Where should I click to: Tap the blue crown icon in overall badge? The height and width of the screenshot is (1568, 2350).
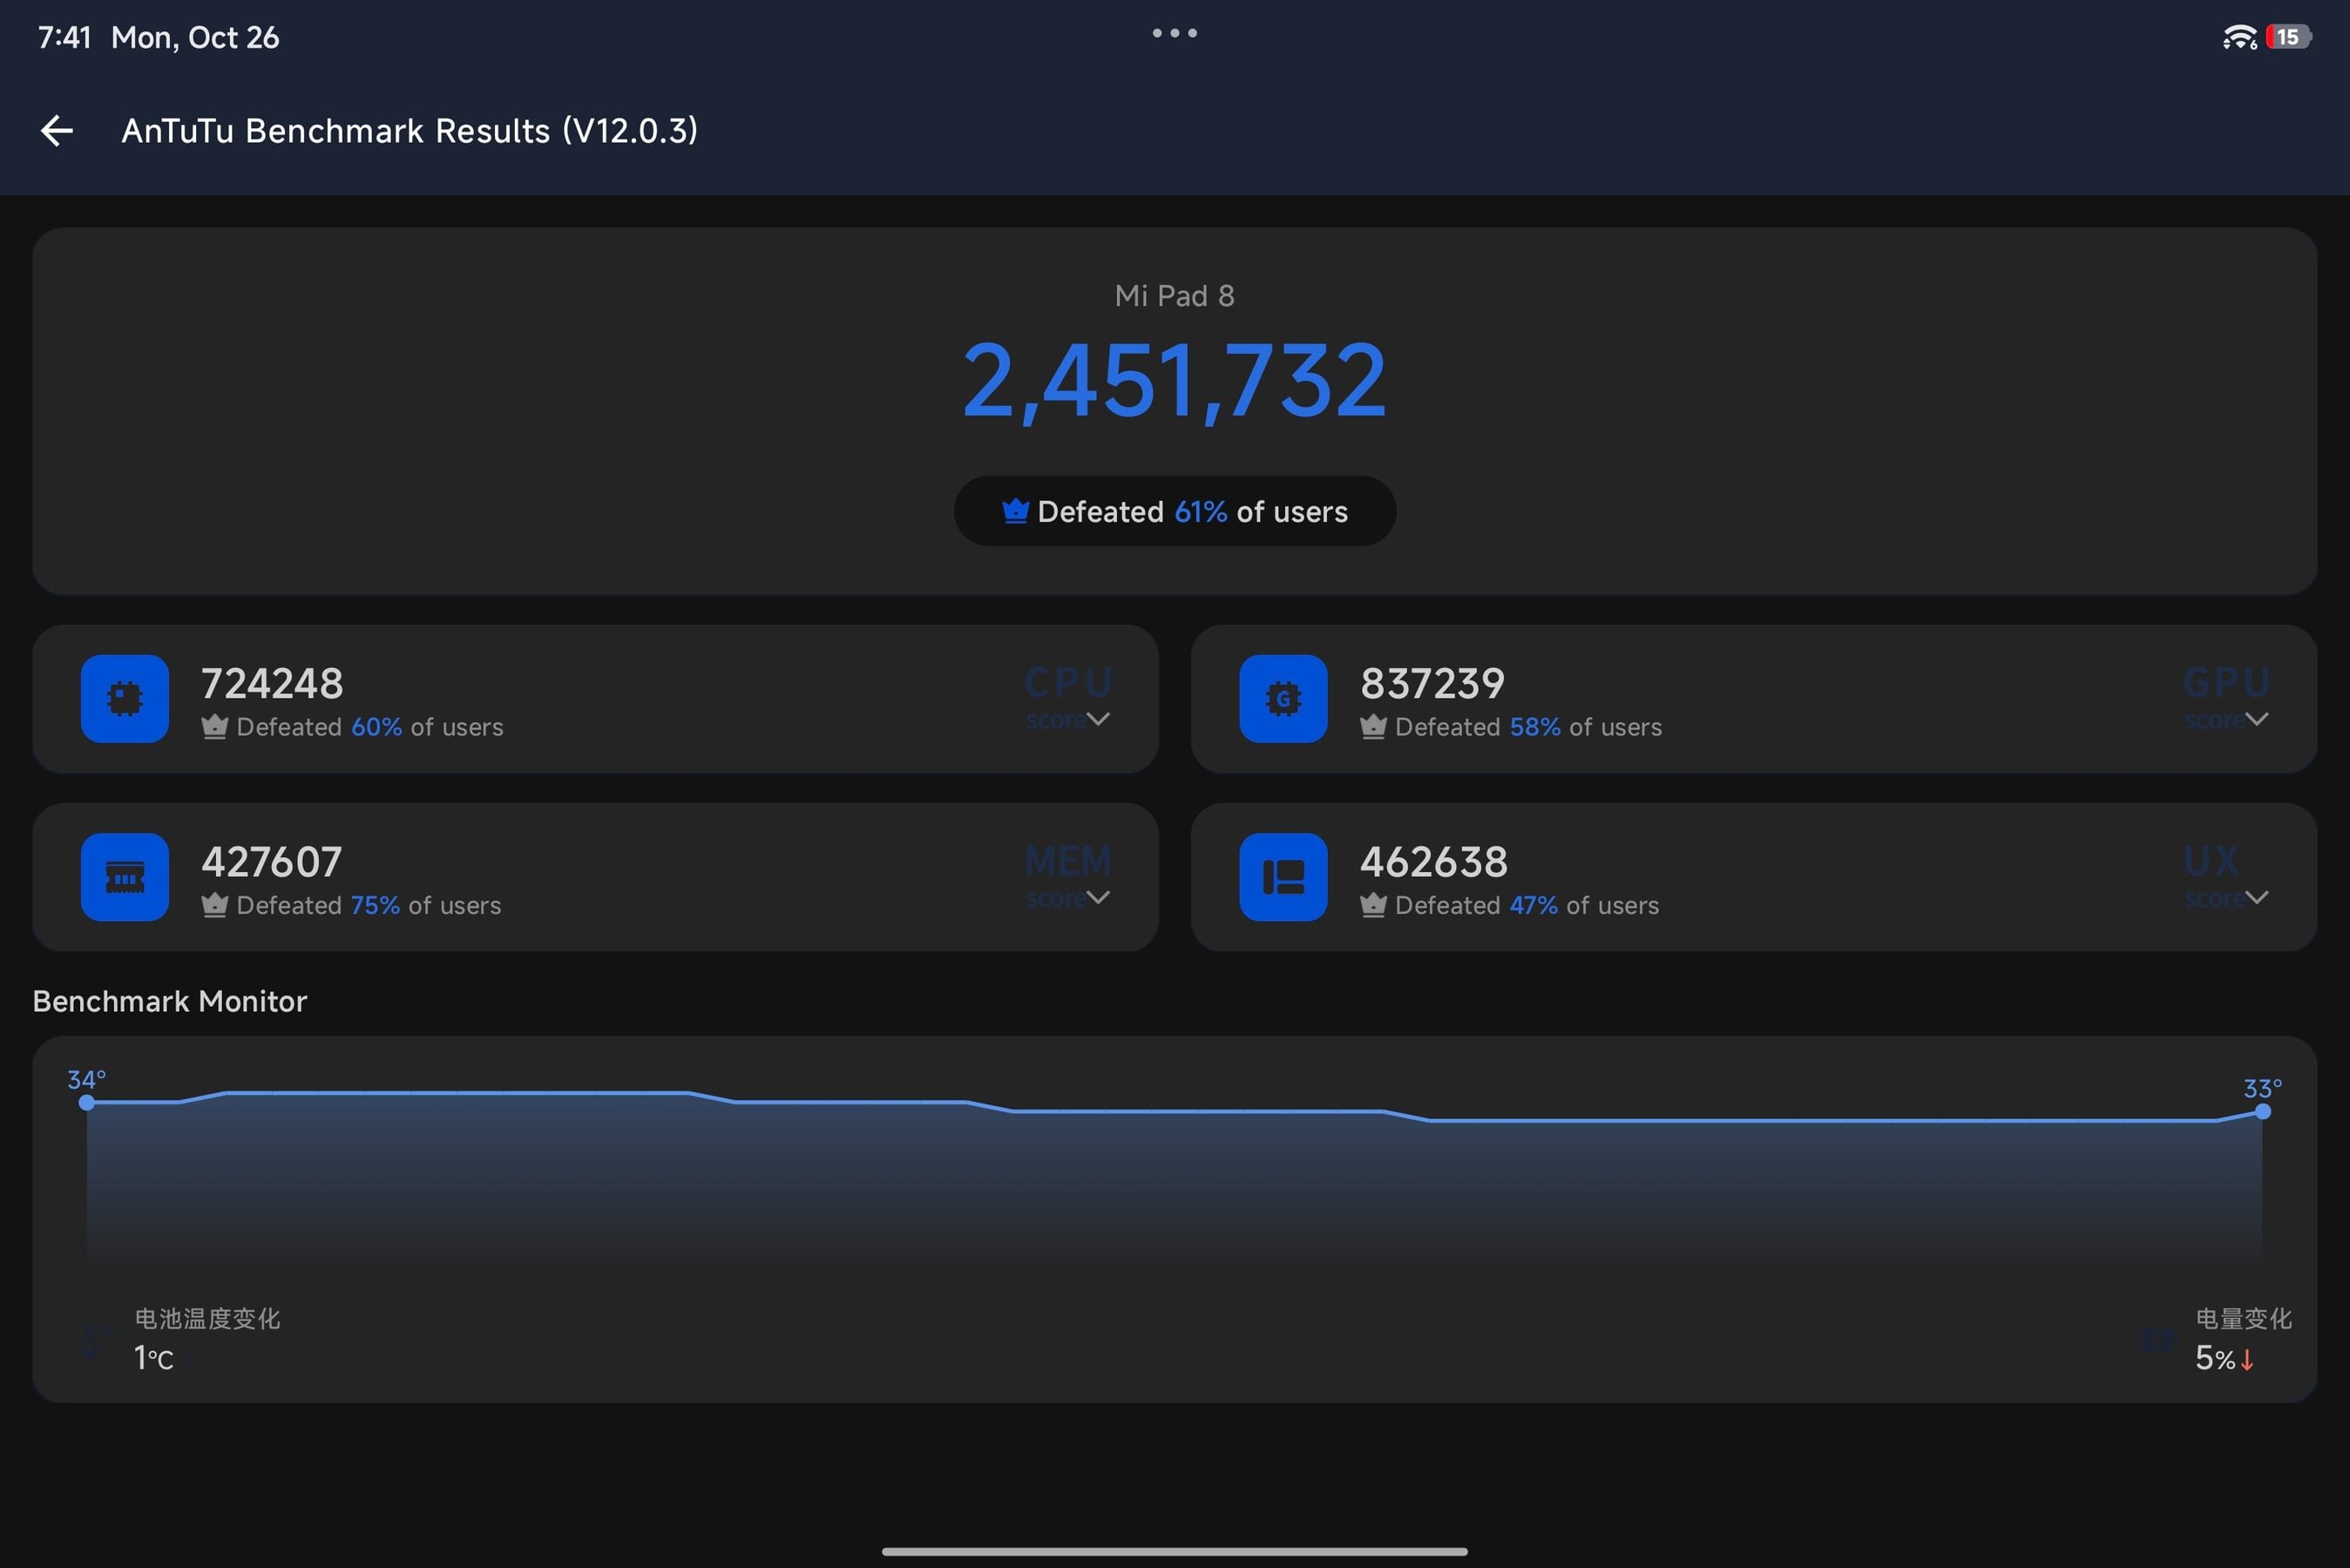(1015, 511)
